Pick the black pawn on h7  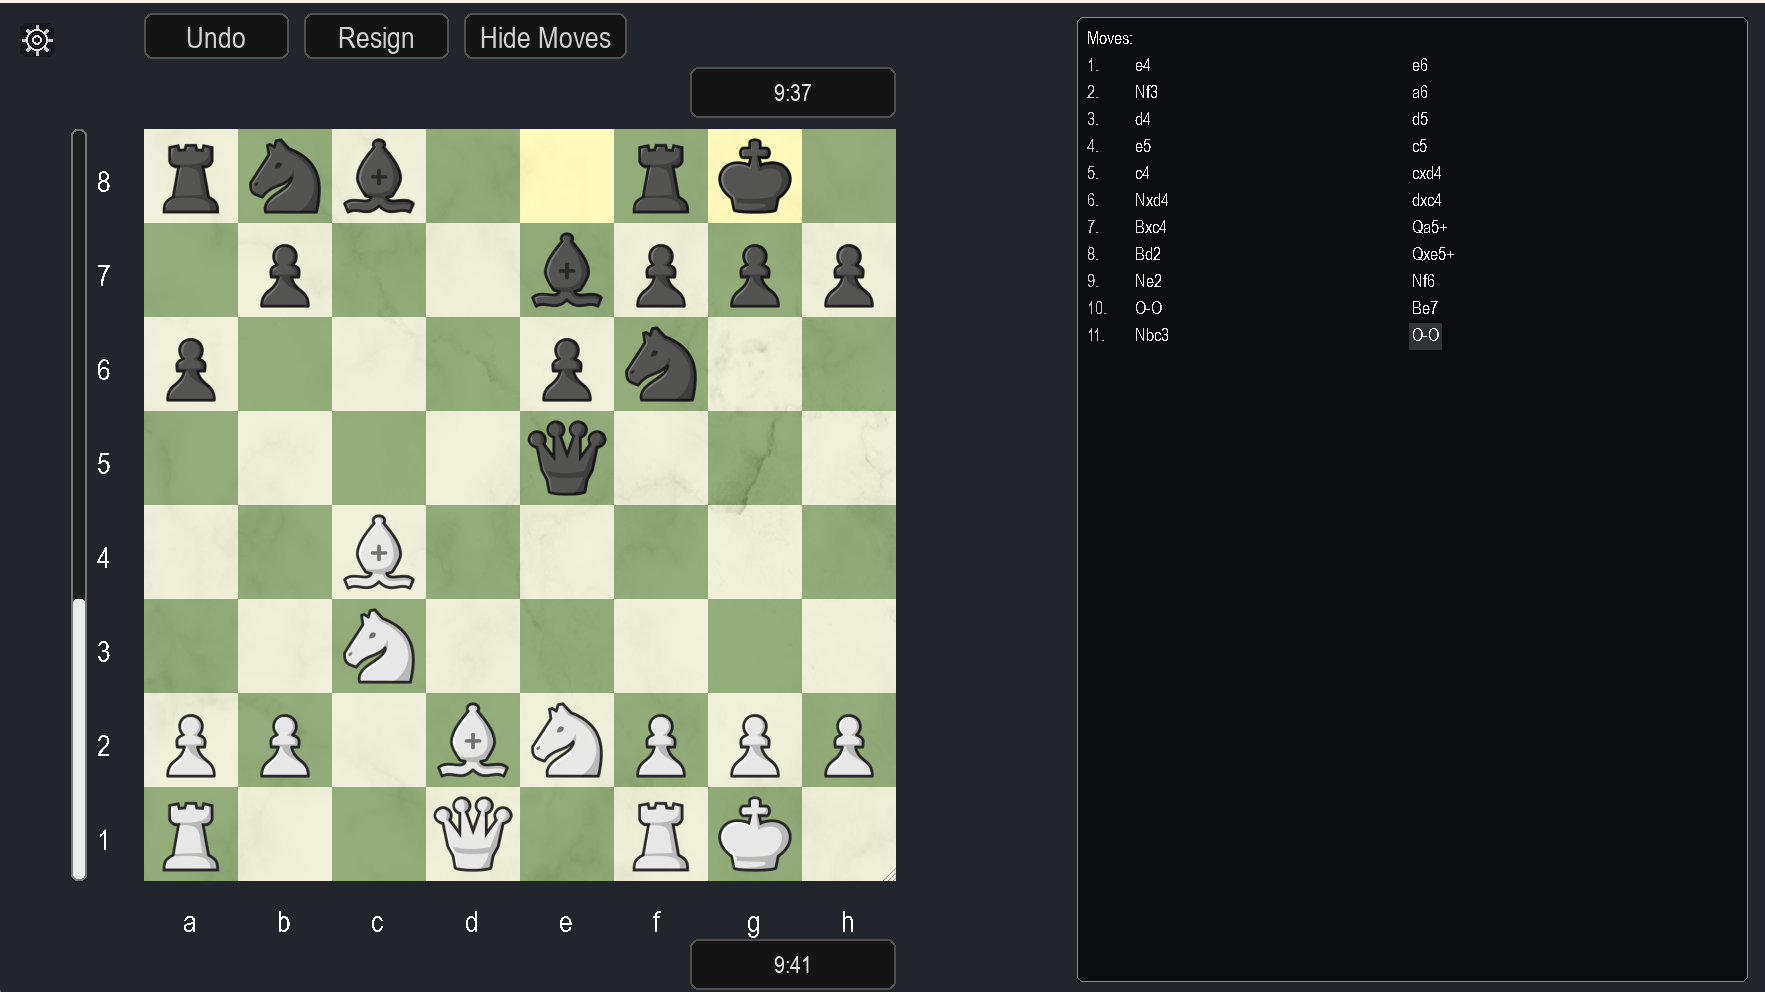click(849, 275)
